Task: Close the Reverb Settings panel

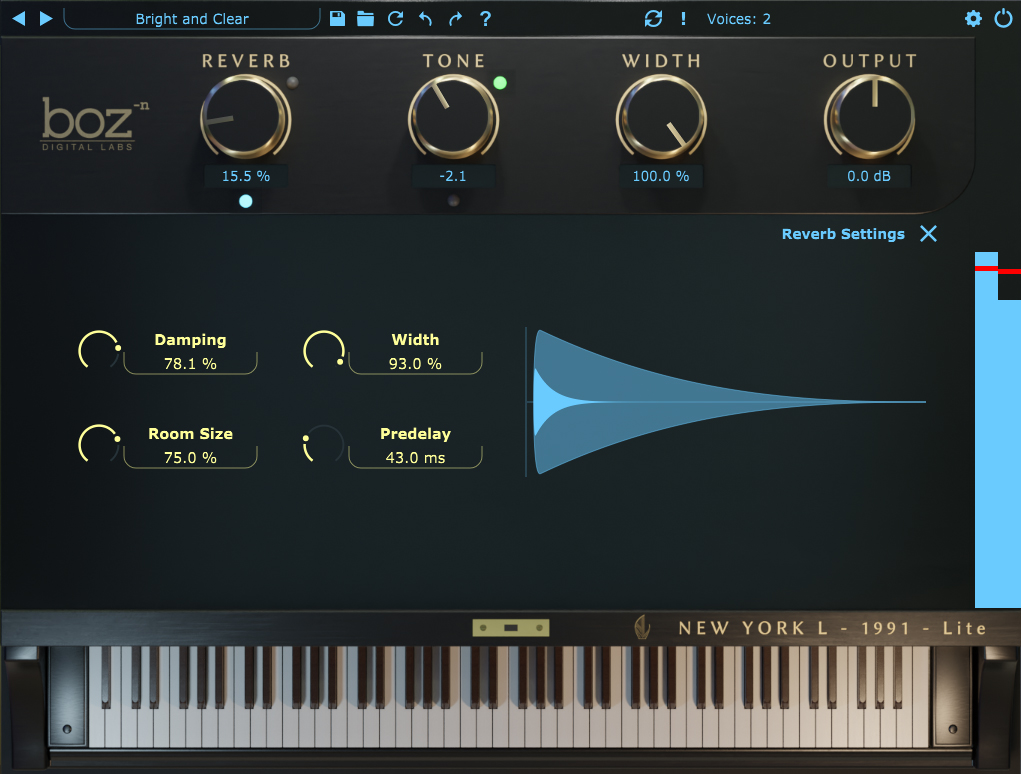Action: pyautogui.click(x=929, y=234)
